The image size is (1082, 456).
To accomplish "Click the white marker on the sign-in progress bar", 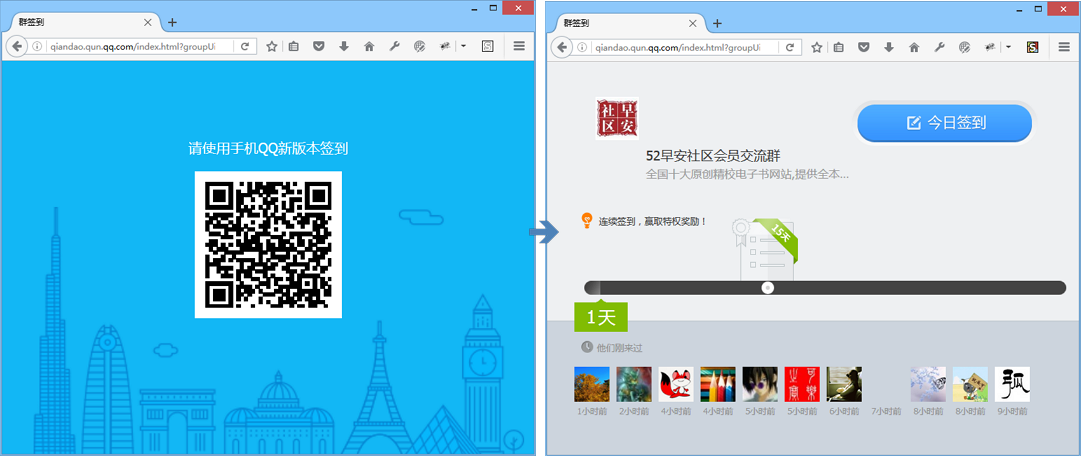I will tap(768, 288).
